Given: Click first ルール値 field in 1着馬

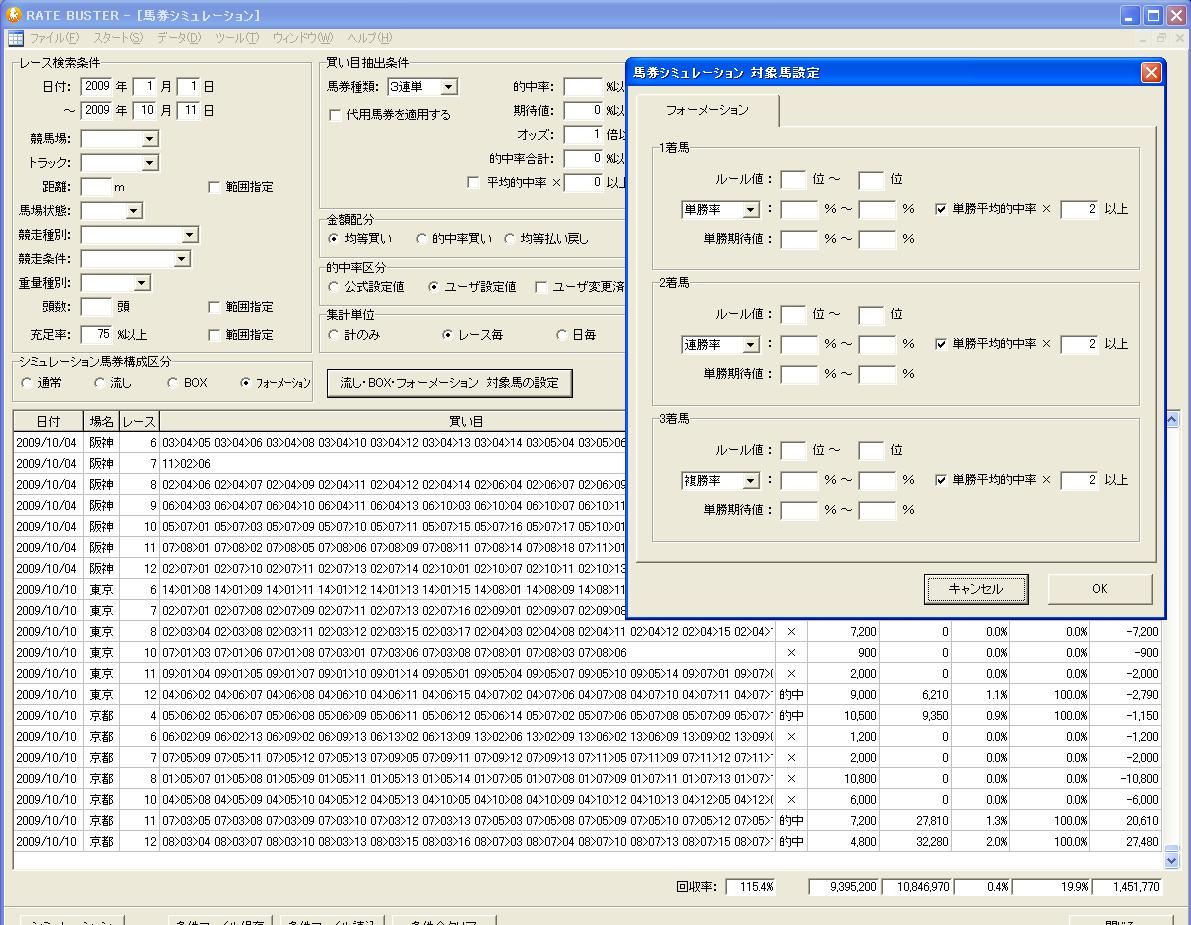Looking at the screenshot, I should click(x=793, y=179).
